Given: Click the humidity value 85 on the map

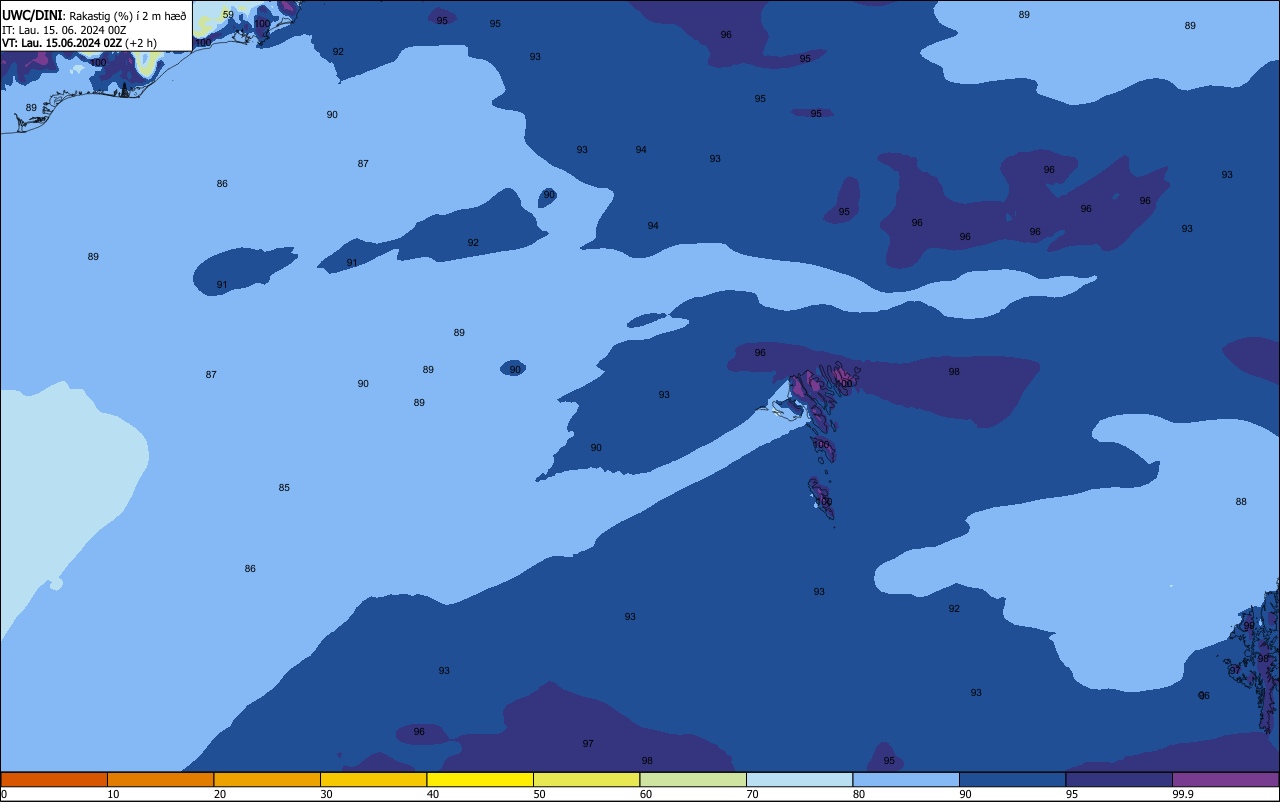Looking at the screenshot, I should coord(284,488).
